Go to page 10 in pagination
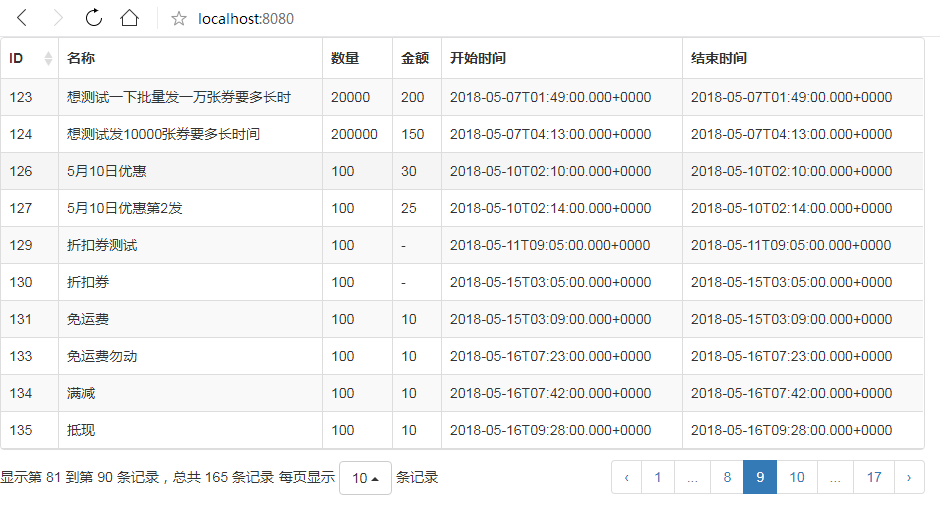The height and width of the screenshot is (512, 940). [797, 478]
